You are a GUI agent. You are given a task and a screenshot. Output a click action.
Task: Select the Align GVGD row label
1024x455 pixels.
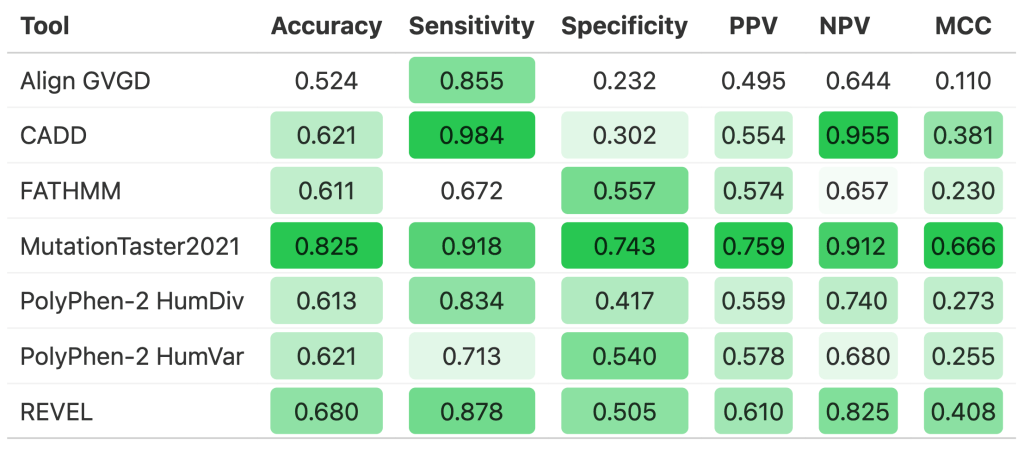coord(85,81)
